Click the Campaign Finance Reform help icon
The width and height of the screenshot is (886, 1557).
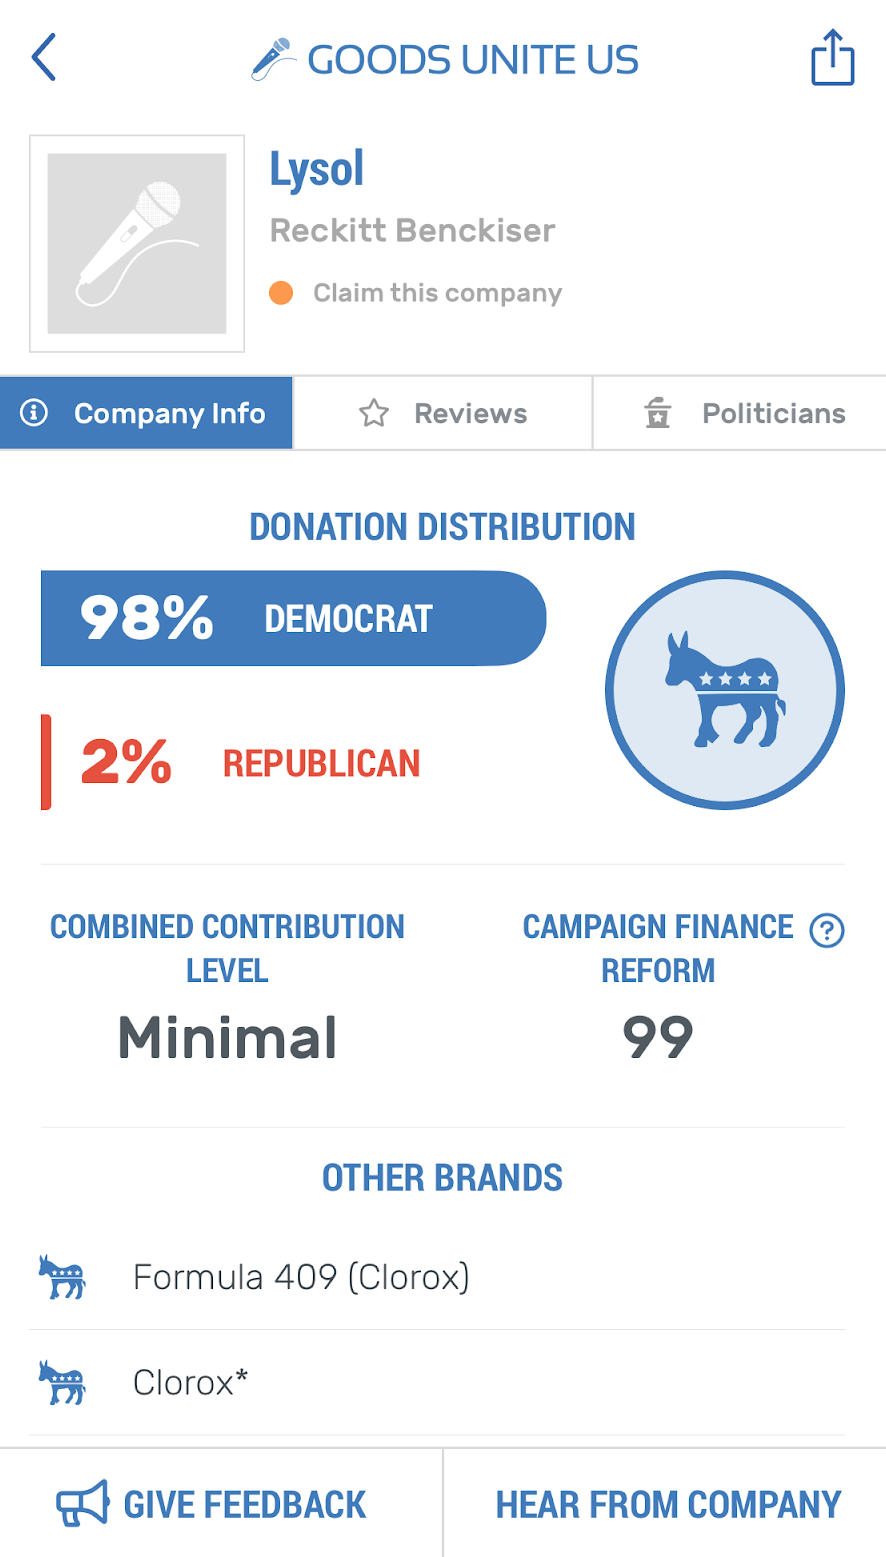[827, 931]
